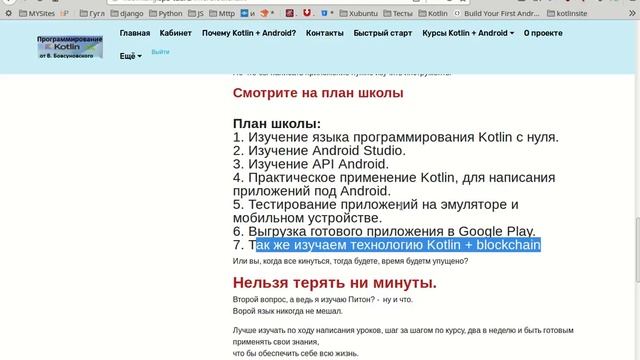
Task: Click sentence Ворой язык никогда не мешал.
Action: tap(288, 311)
